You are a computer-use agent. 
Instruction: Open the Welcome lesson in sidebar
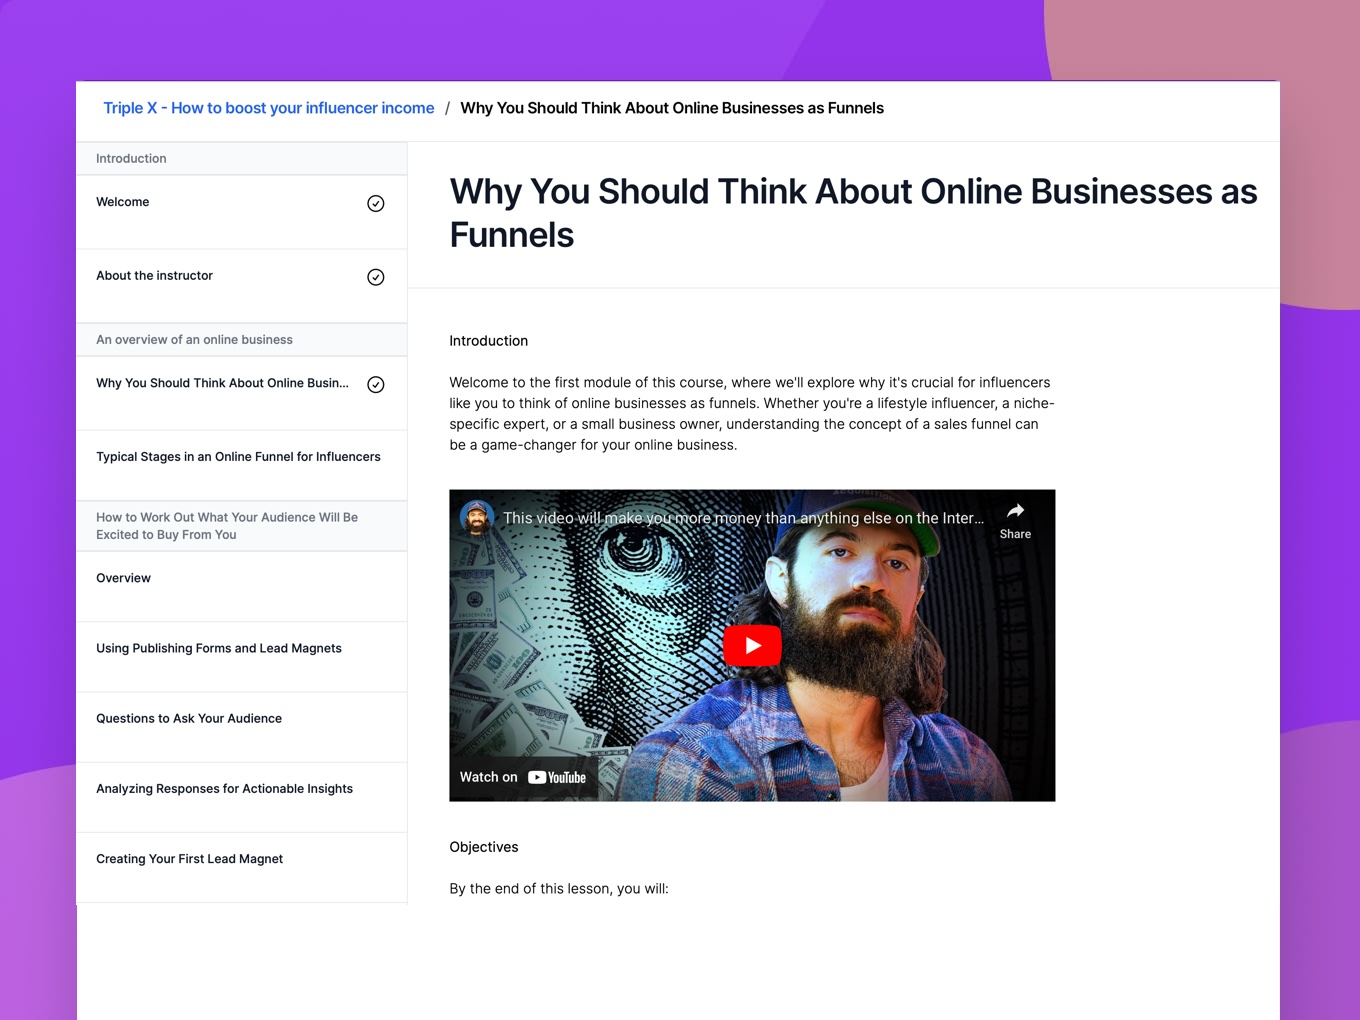[123, 202]
